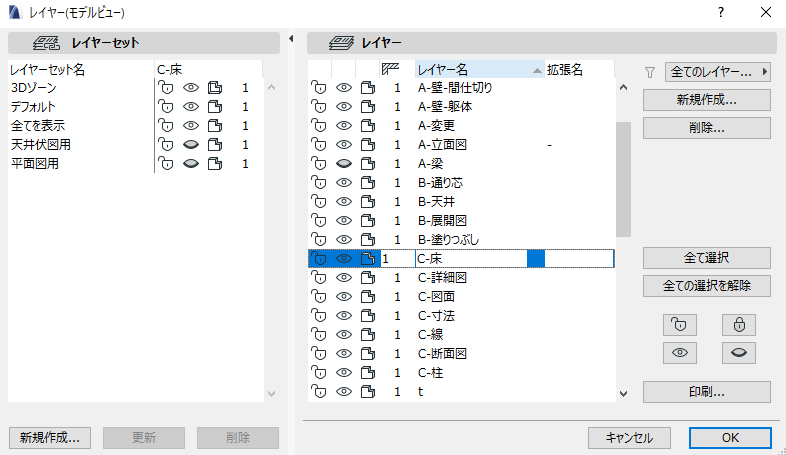Screen dimensions: 786x455
Task: Collapse layer set panel with the left arrow
Action: 291,39
